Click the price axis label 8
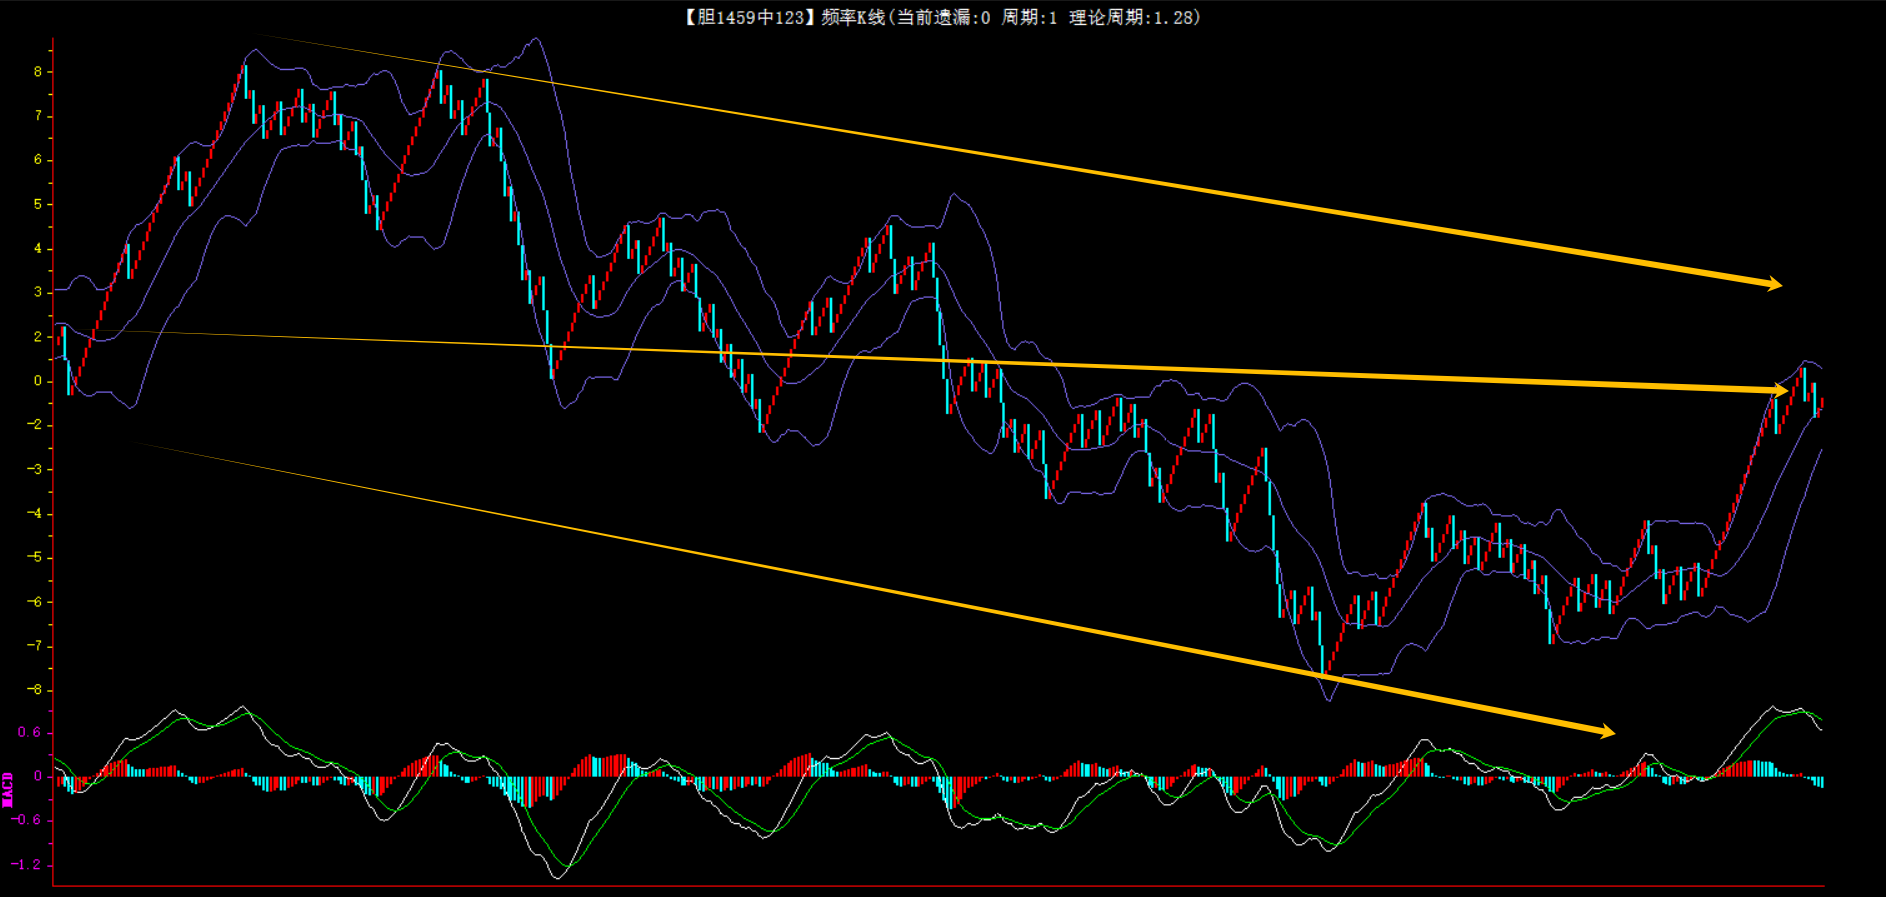 tap(38, 72)
